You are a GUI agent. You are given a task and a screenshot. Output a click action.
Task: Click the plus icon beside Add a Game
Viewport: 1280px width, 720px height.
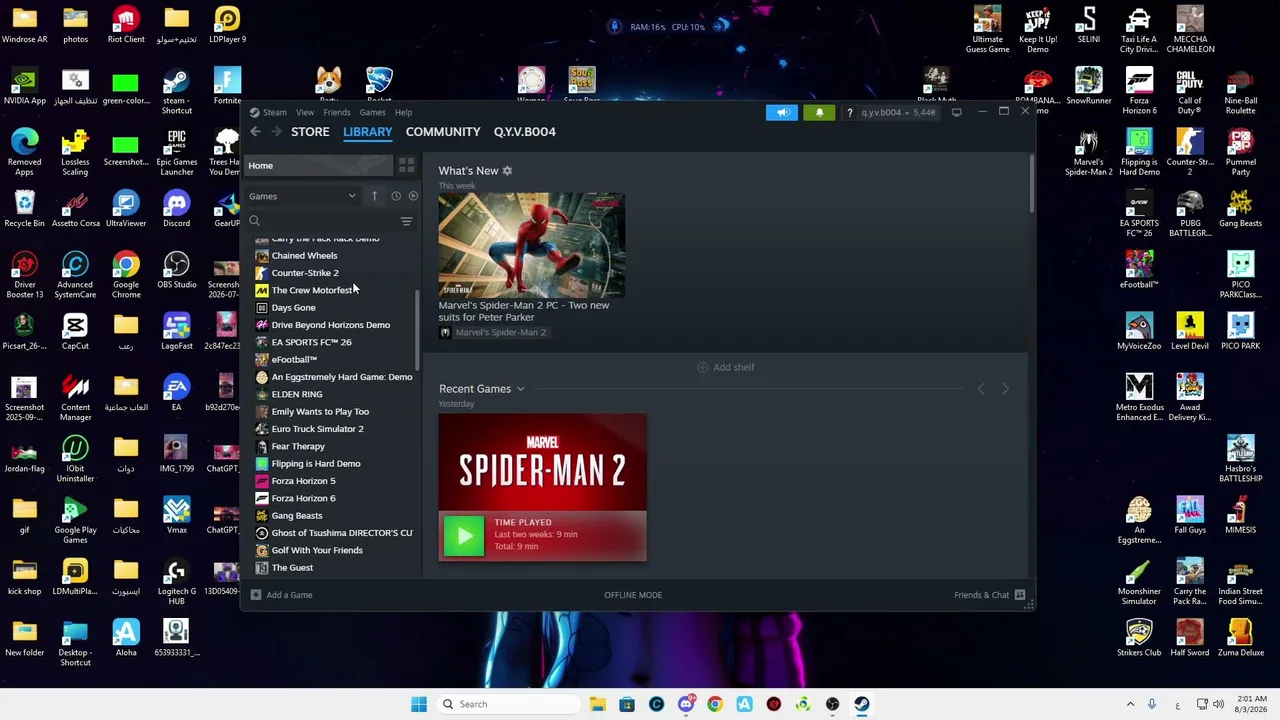[256, 595]
